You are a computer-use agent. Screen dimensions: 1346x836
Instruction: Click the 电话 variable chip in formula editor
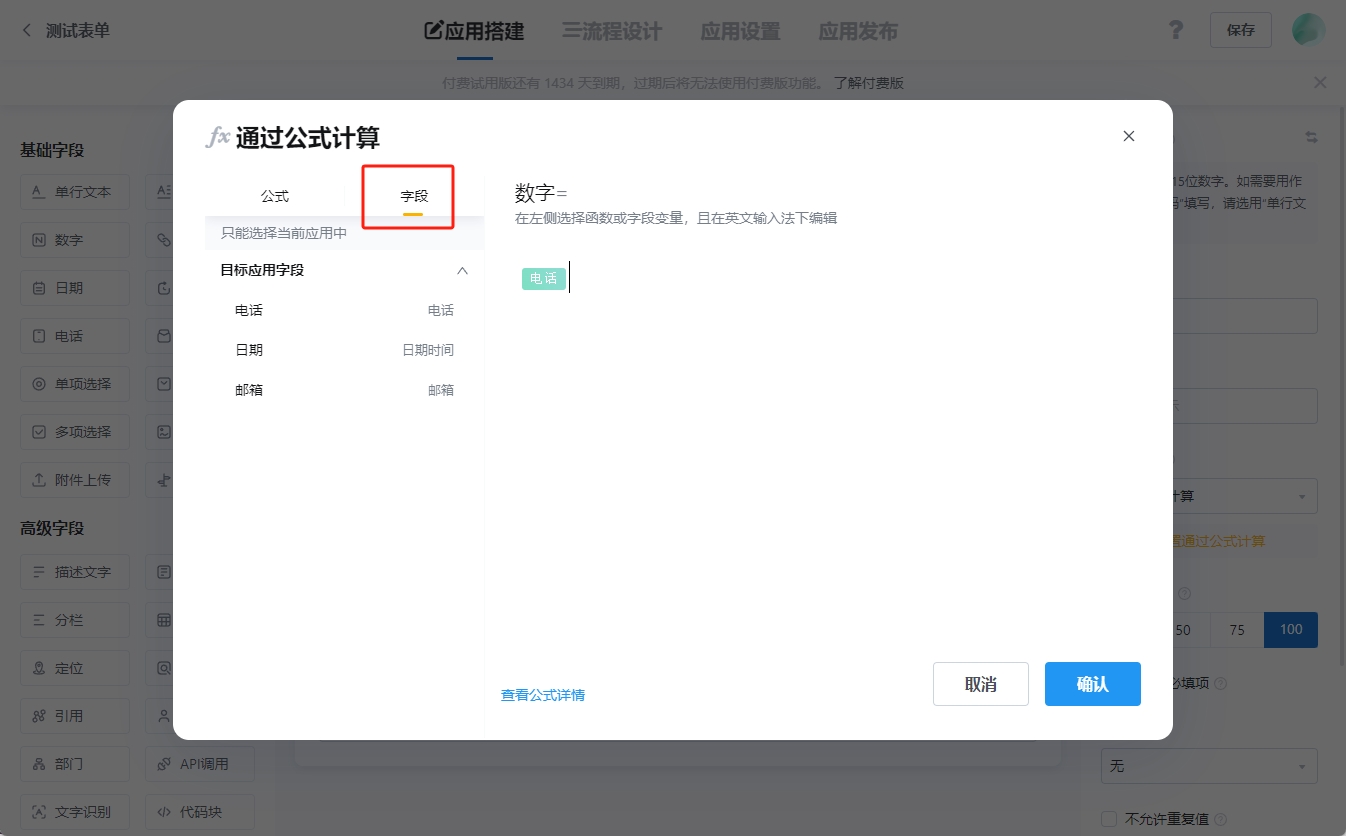(543, 278)
